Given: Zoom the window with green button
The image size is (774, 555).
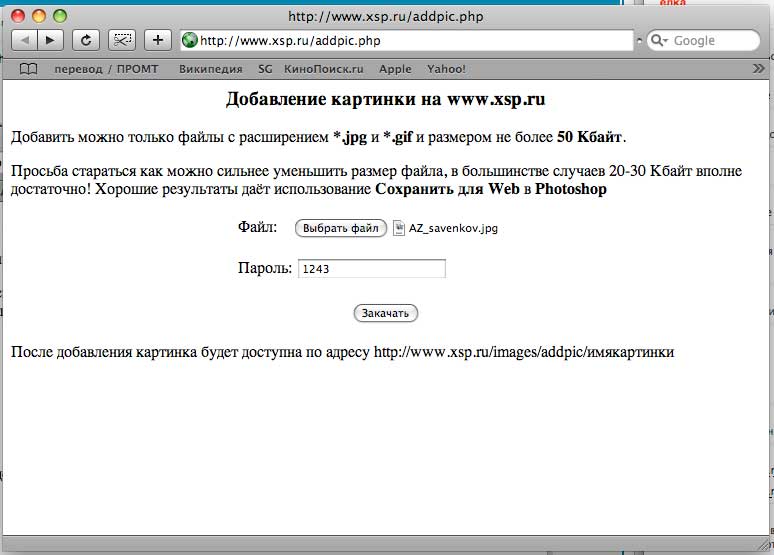Looking at the screenshot, I should tap(60, 16).
